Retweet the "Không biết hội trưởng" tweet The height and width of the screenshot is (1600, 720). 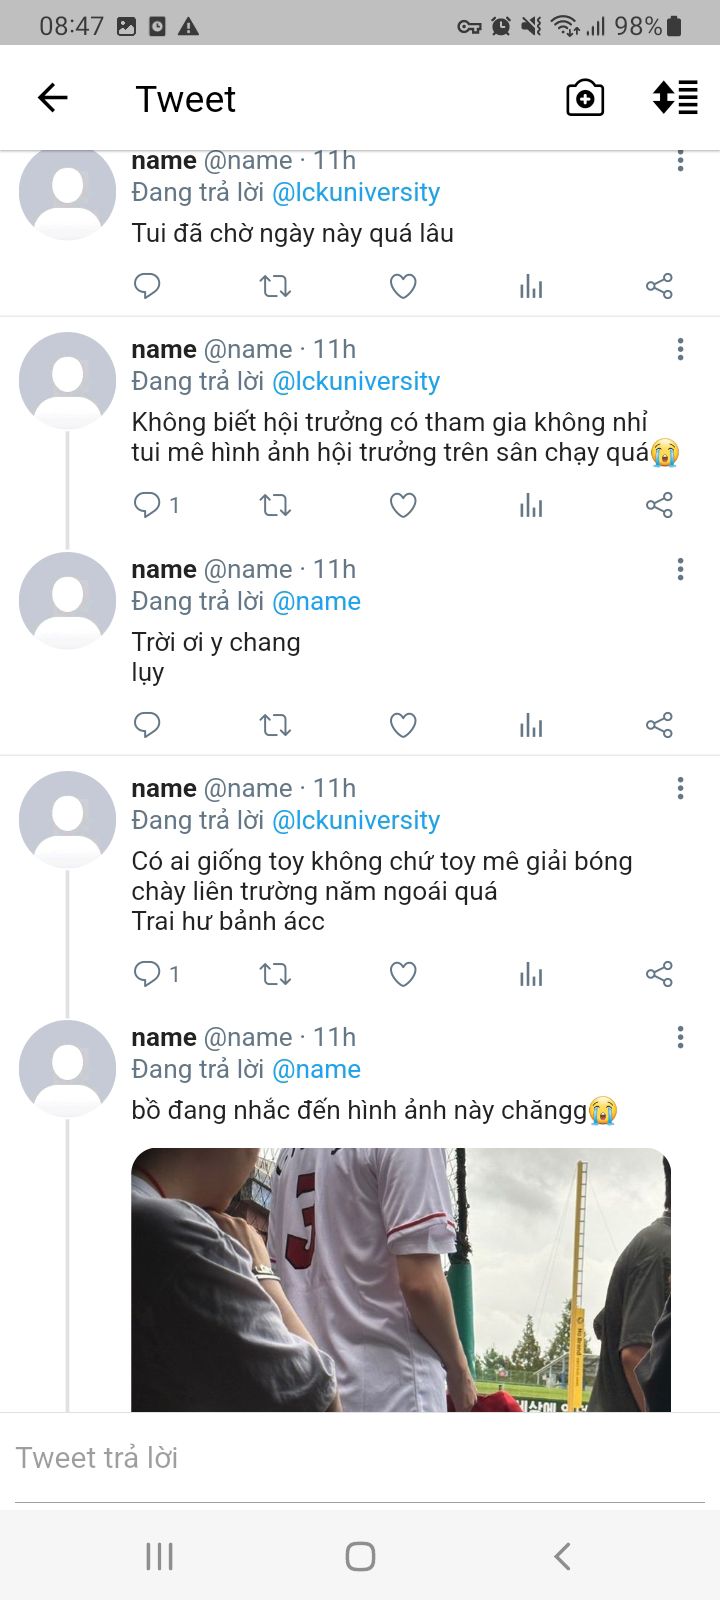pos(275,505)
